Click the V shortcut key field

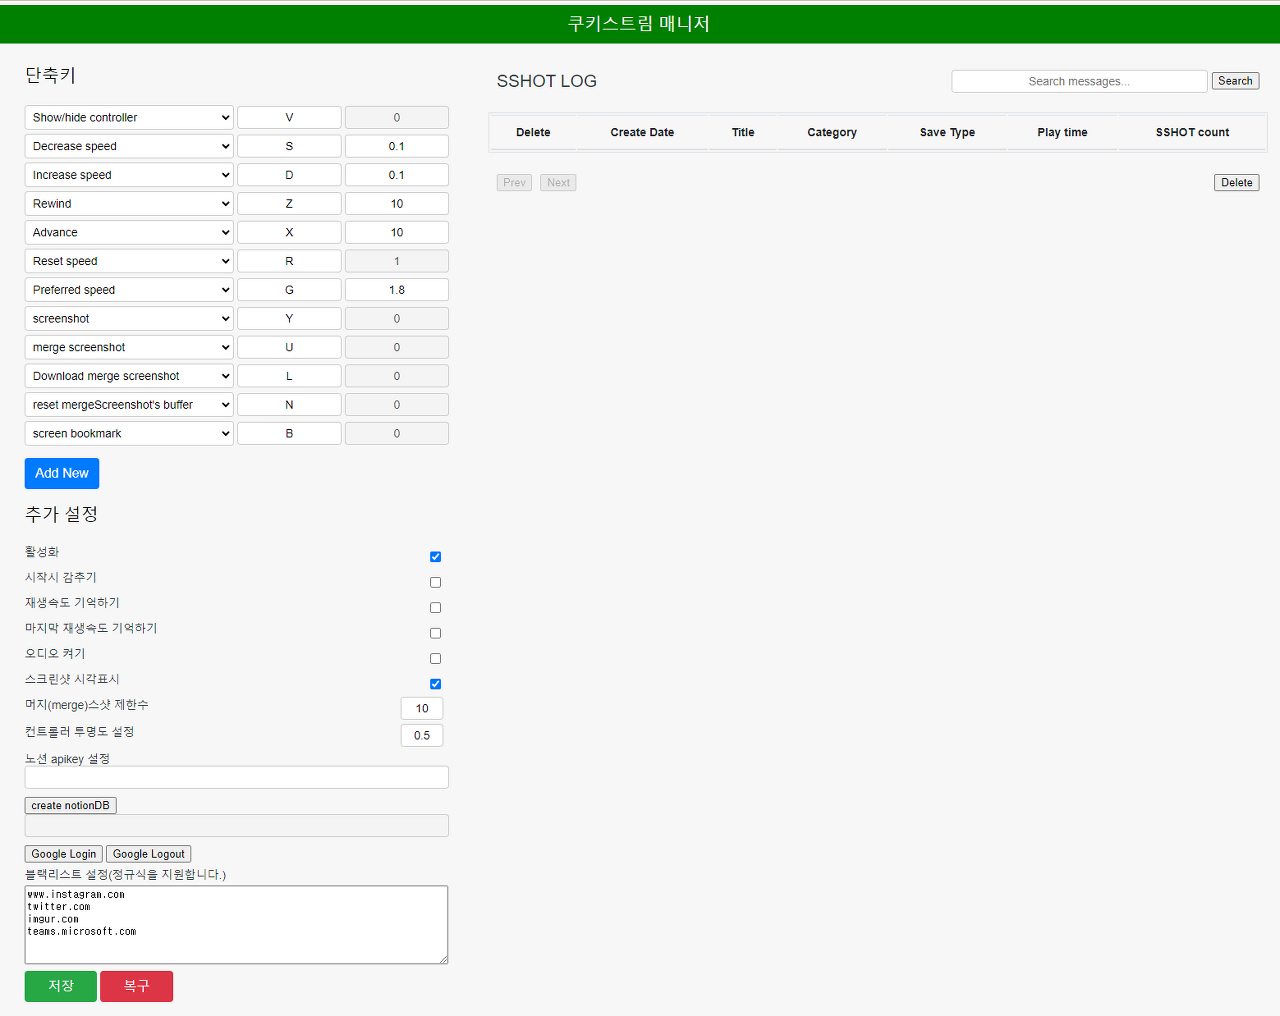tap(289, 118)
